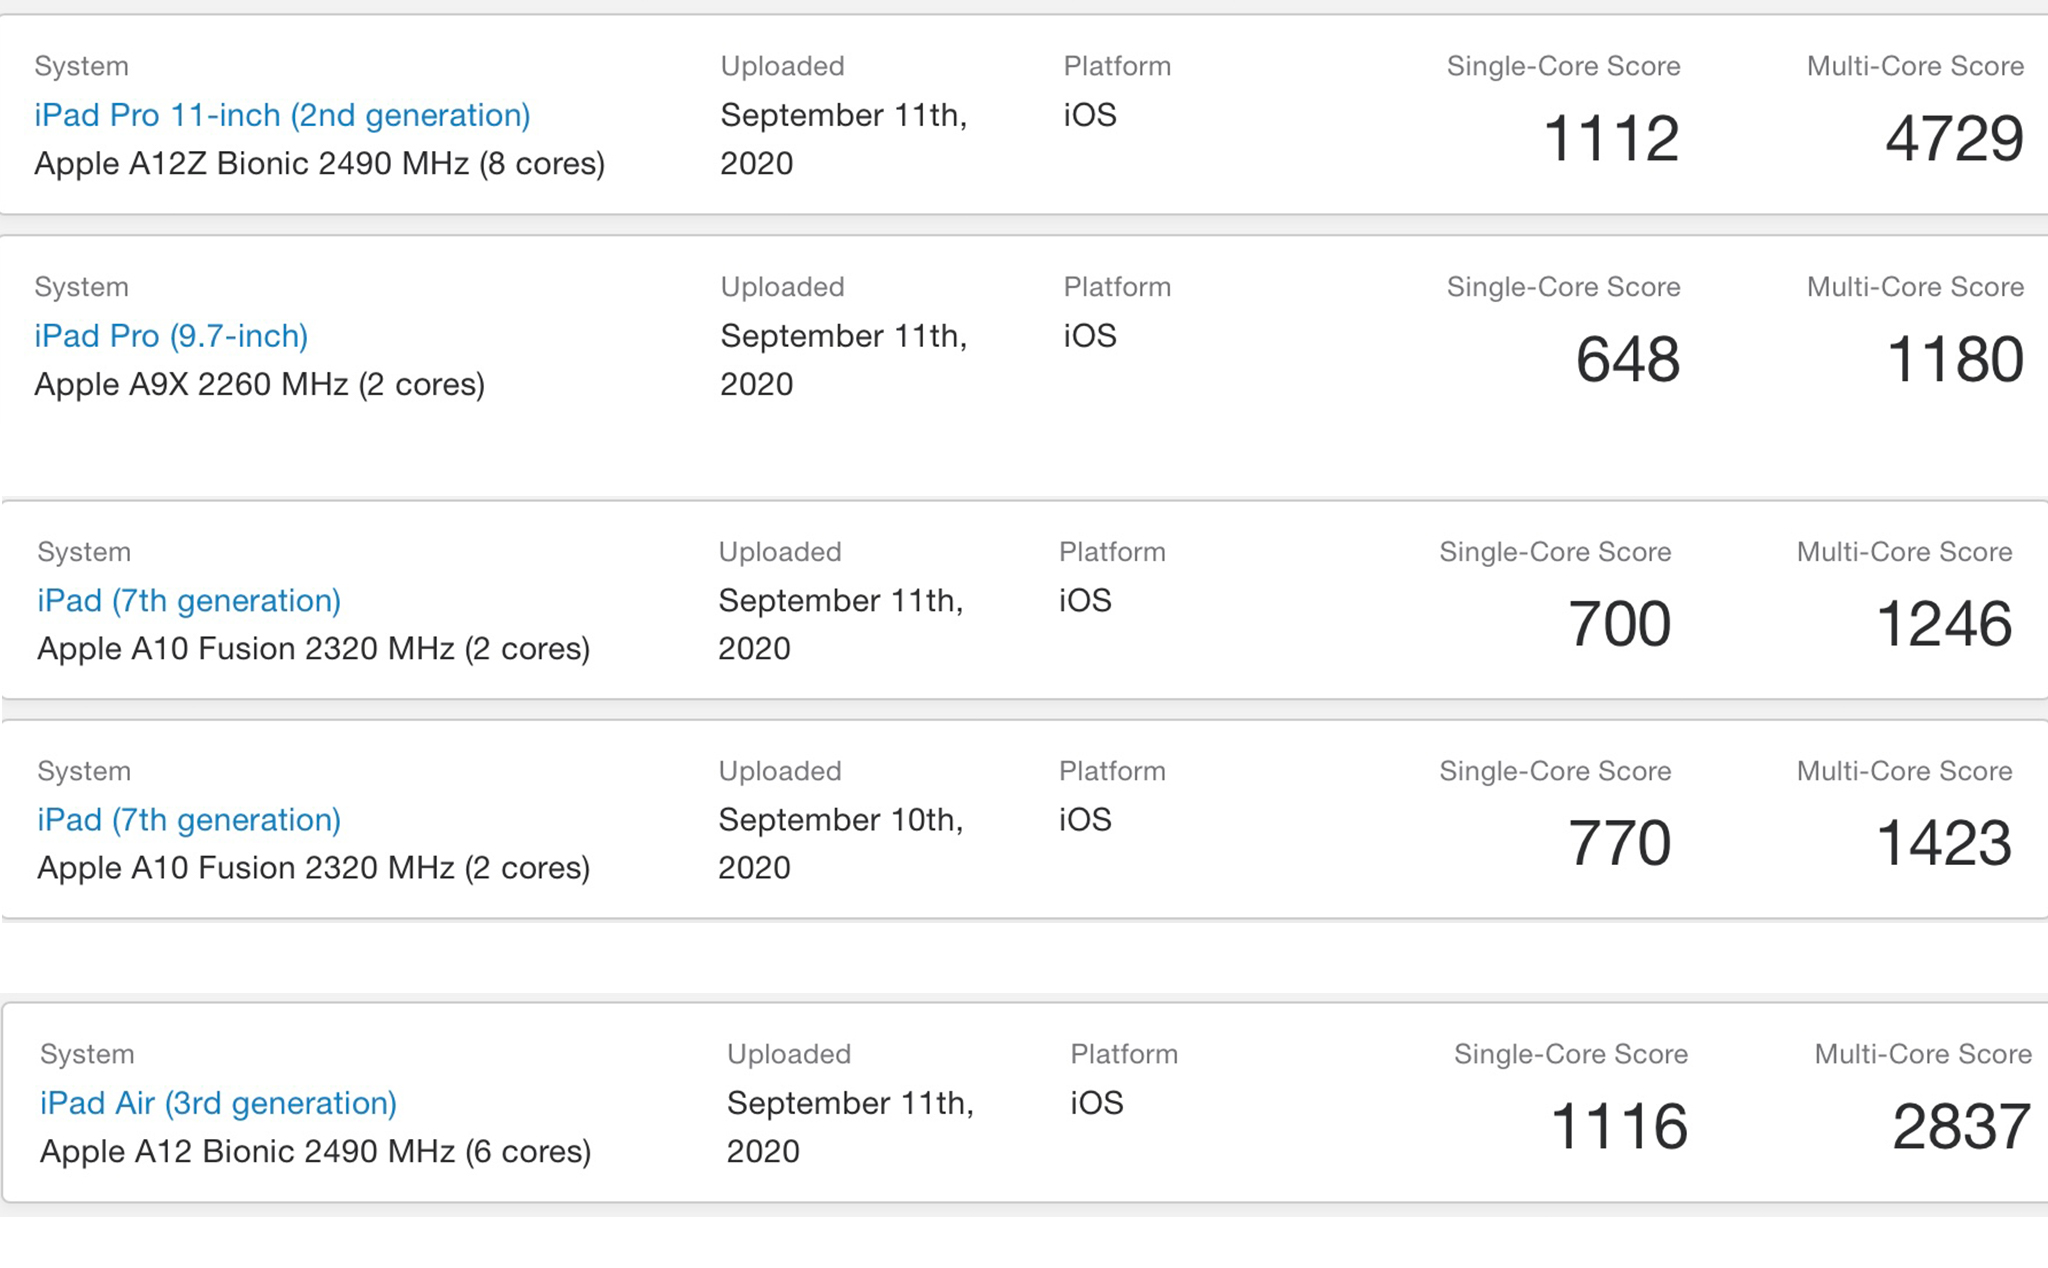This screenshot has height=1268, width=2048.
Task: Open the iPad Air (3rd generation) link
Action: (218, 1102)
